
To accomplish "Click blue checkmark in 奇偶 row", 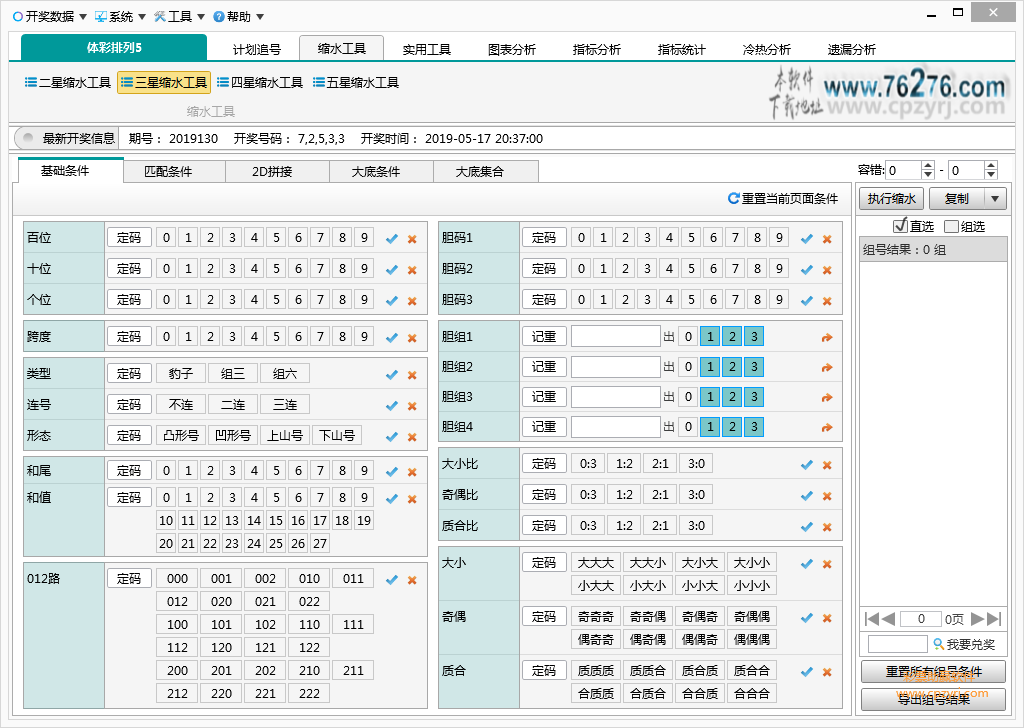I will coord(807,618).
